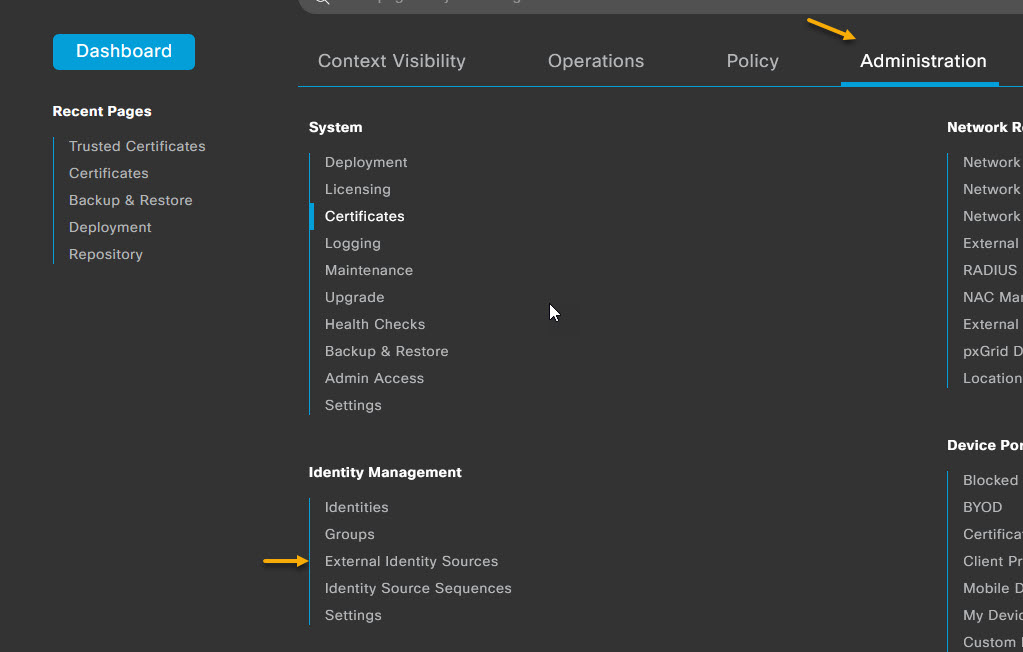Screen dimensions: 1023x652
Task: Open Logging under System
Action: tap(352, 243)
